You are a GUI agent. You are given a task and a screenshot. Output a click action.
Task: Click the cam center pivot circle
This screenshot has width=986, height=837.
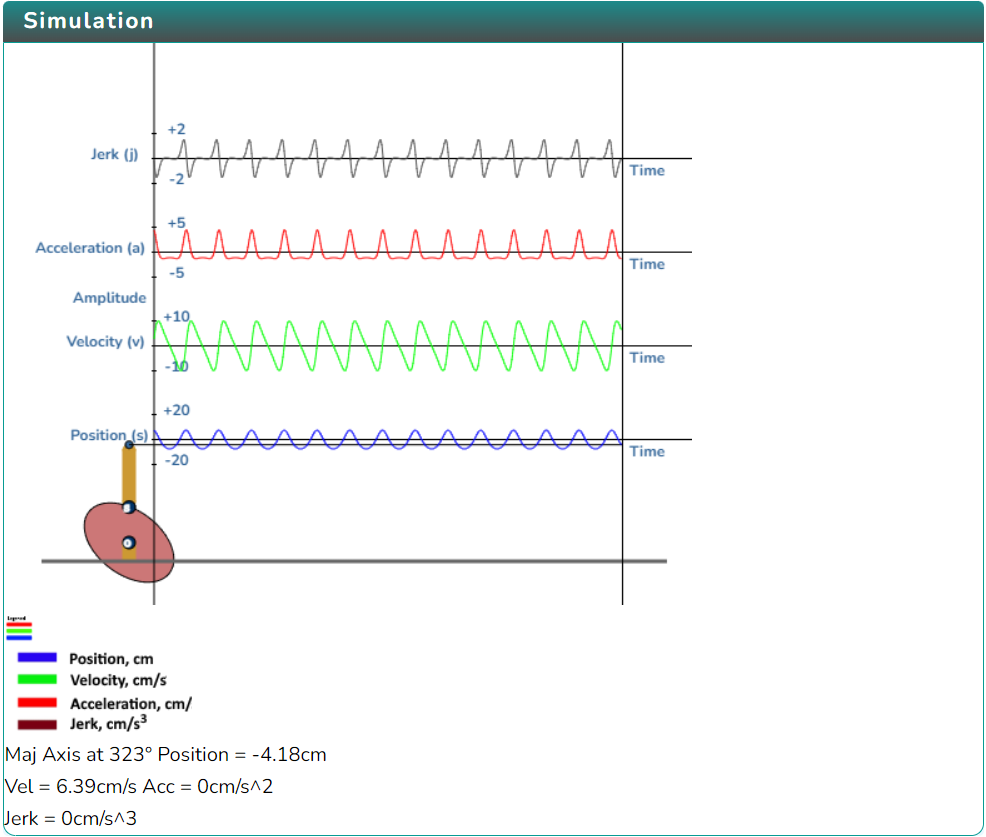pos(128,543)
